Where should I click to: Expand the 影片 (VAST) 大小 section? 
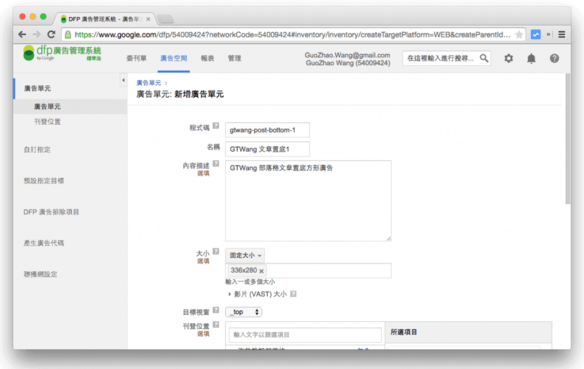pyautogui.click(x=229, y=294)
